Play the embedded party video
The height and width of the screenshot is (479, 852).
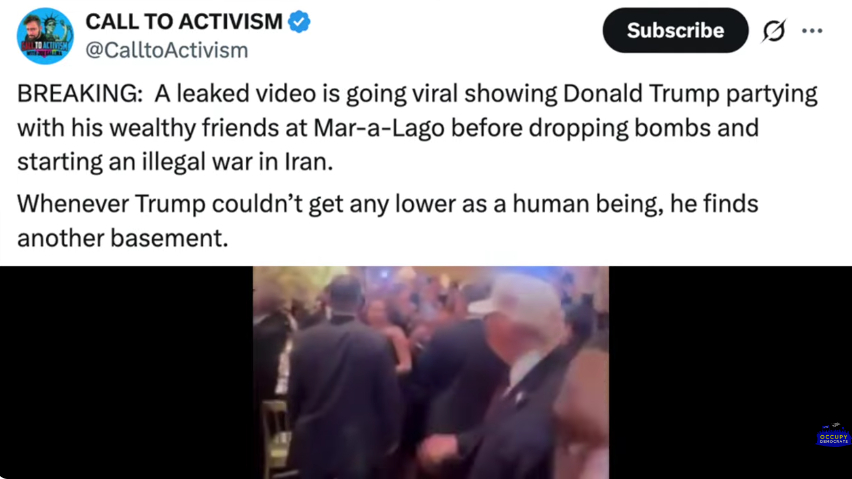tap(430, 373)
